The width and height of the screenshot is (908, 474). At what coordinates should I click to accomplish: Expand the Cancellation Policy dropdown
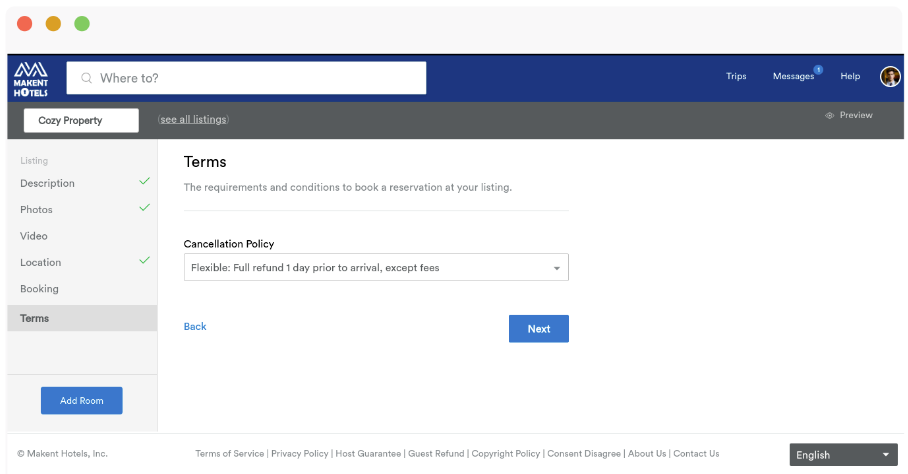tap(376, 267)
